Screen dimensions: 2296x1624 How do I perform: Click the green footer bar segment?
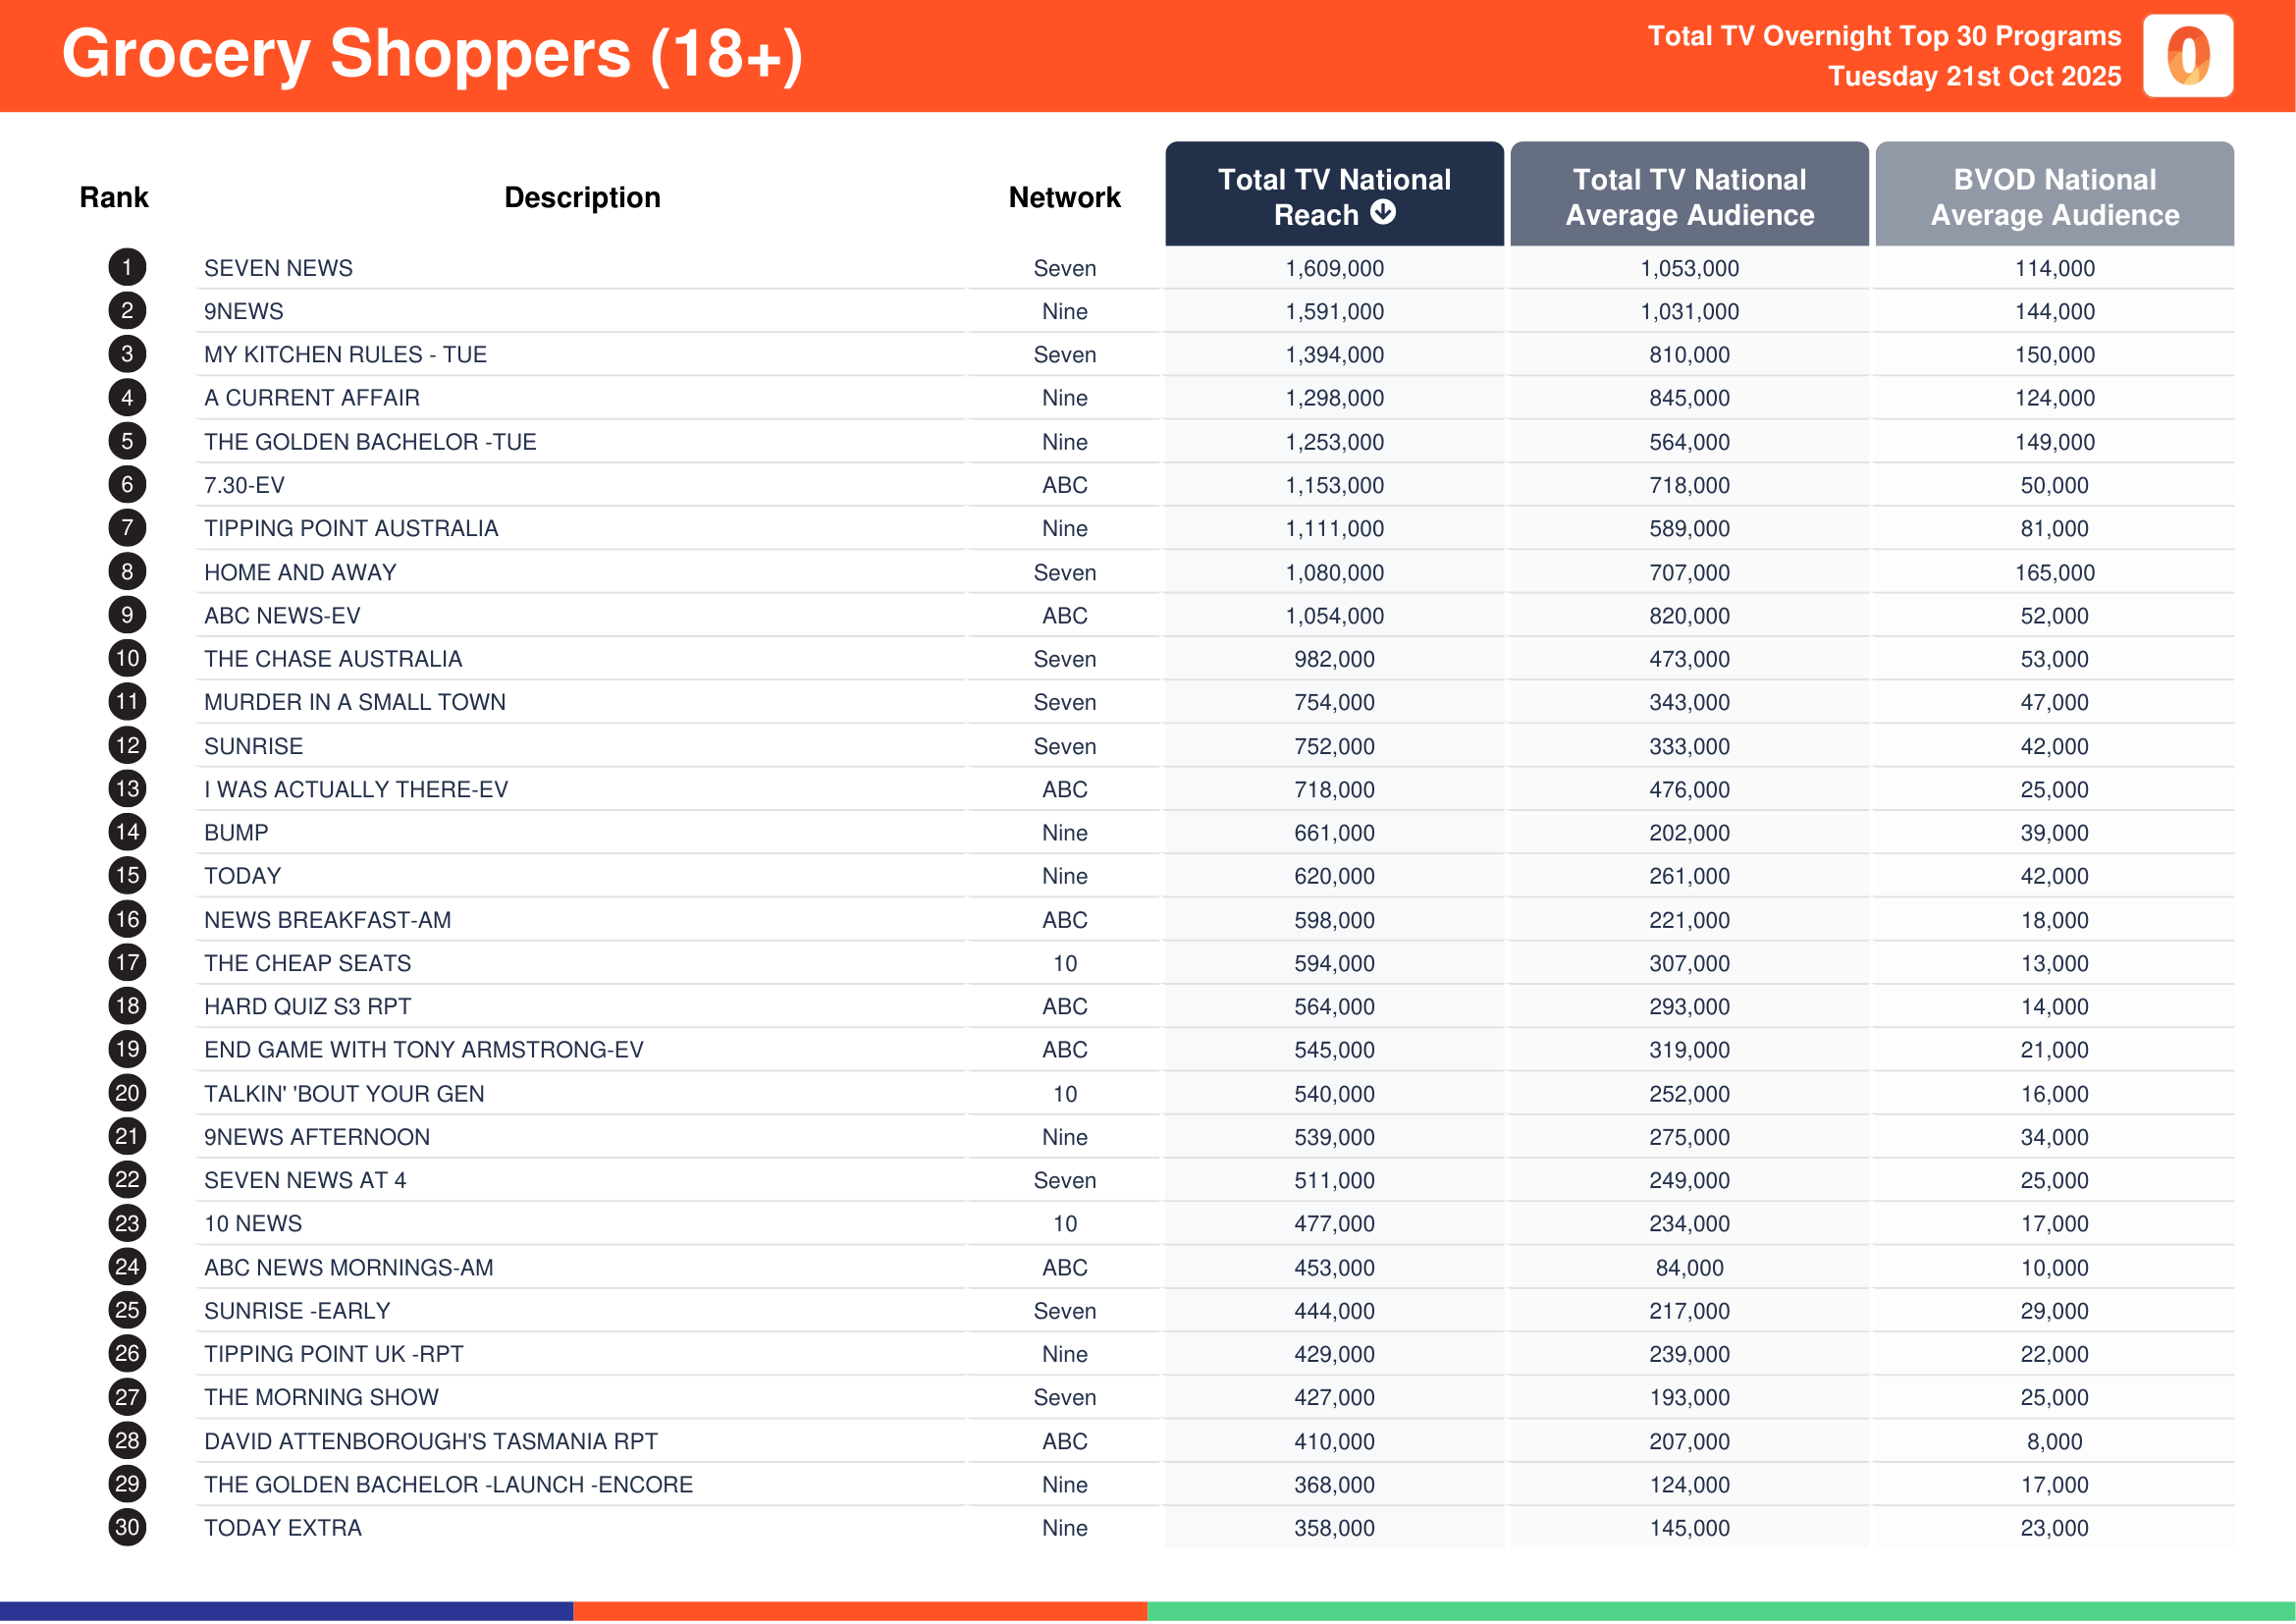click(x=1720, y=1610)
